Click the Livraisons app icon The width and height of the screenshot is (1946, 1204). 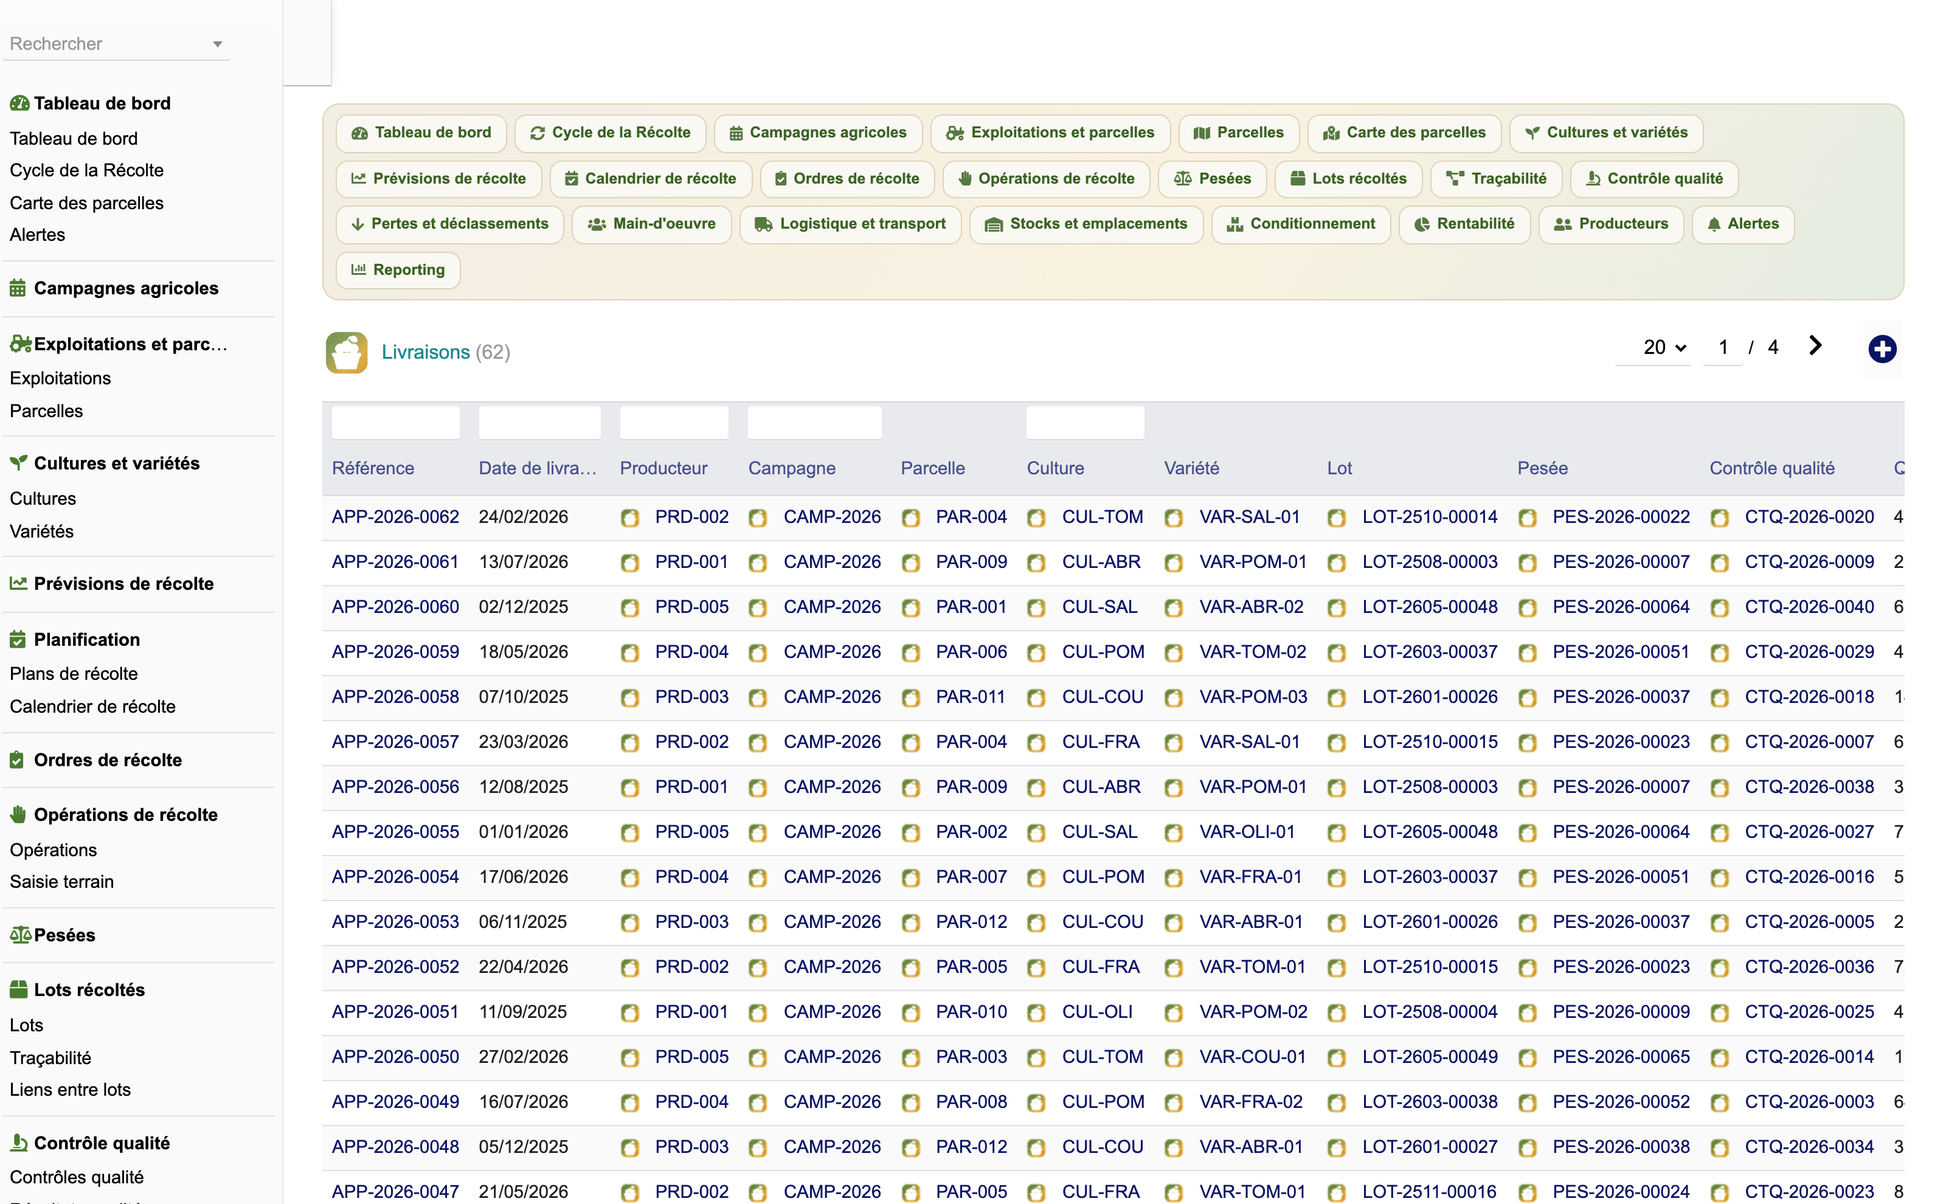[x=346, y=352]
